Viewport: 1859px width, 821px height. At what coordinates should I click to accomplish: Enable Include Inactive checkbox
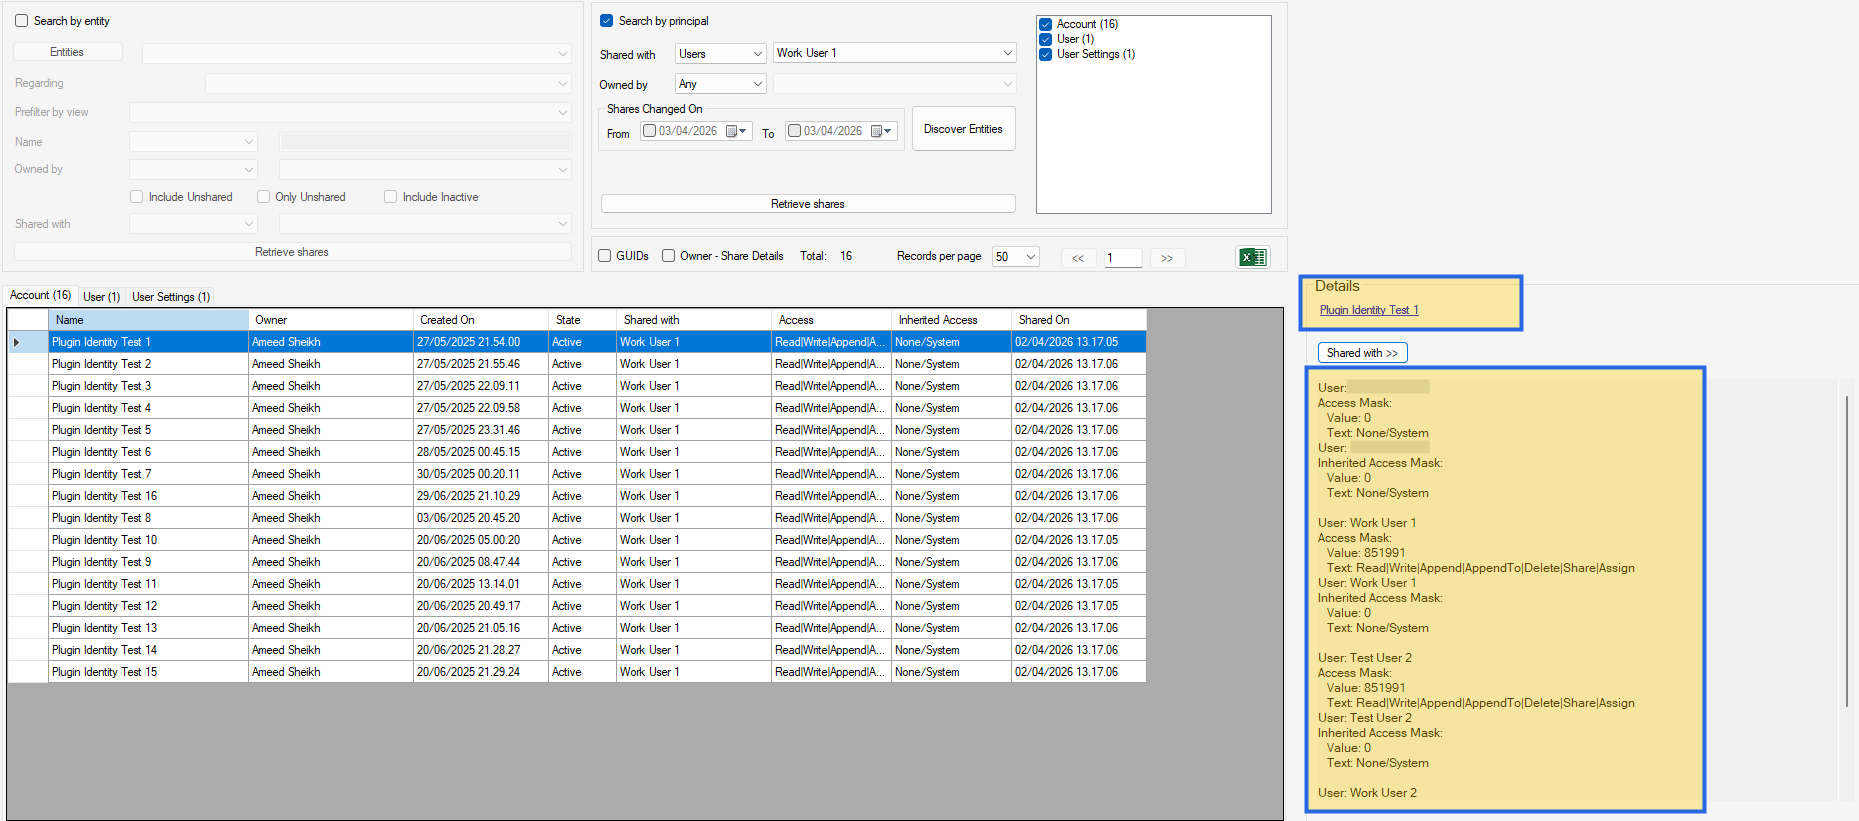tap(391, 197)
